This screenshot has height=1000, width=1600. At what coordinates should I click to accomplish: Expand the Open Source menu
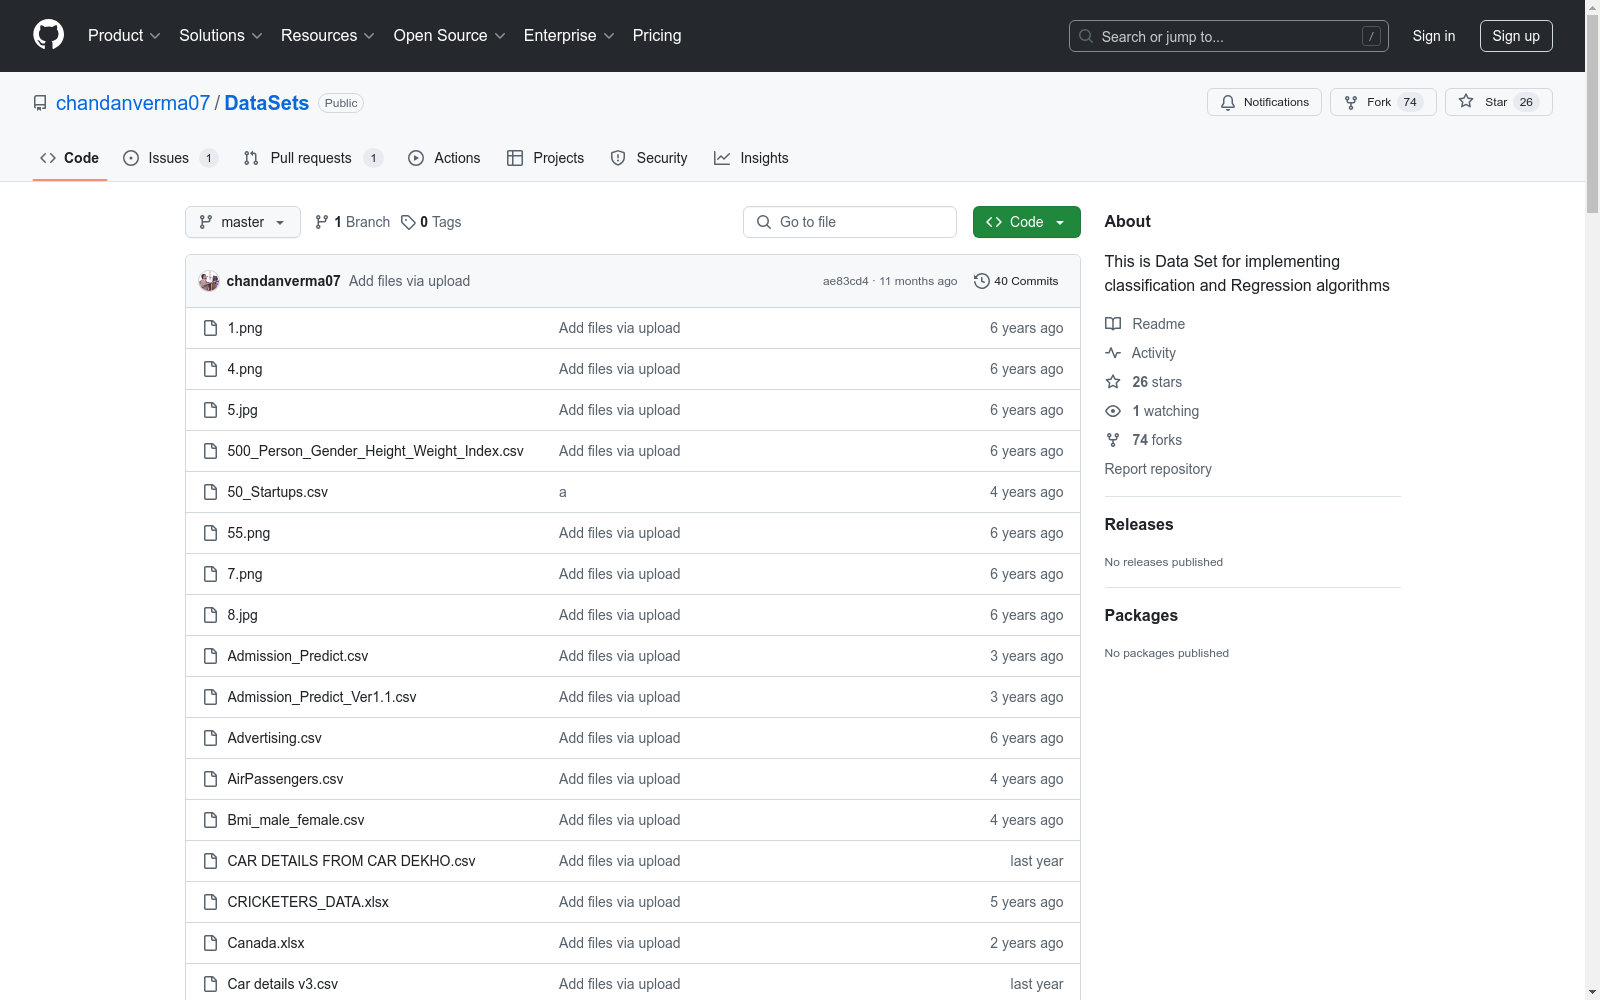click(449, 35)
